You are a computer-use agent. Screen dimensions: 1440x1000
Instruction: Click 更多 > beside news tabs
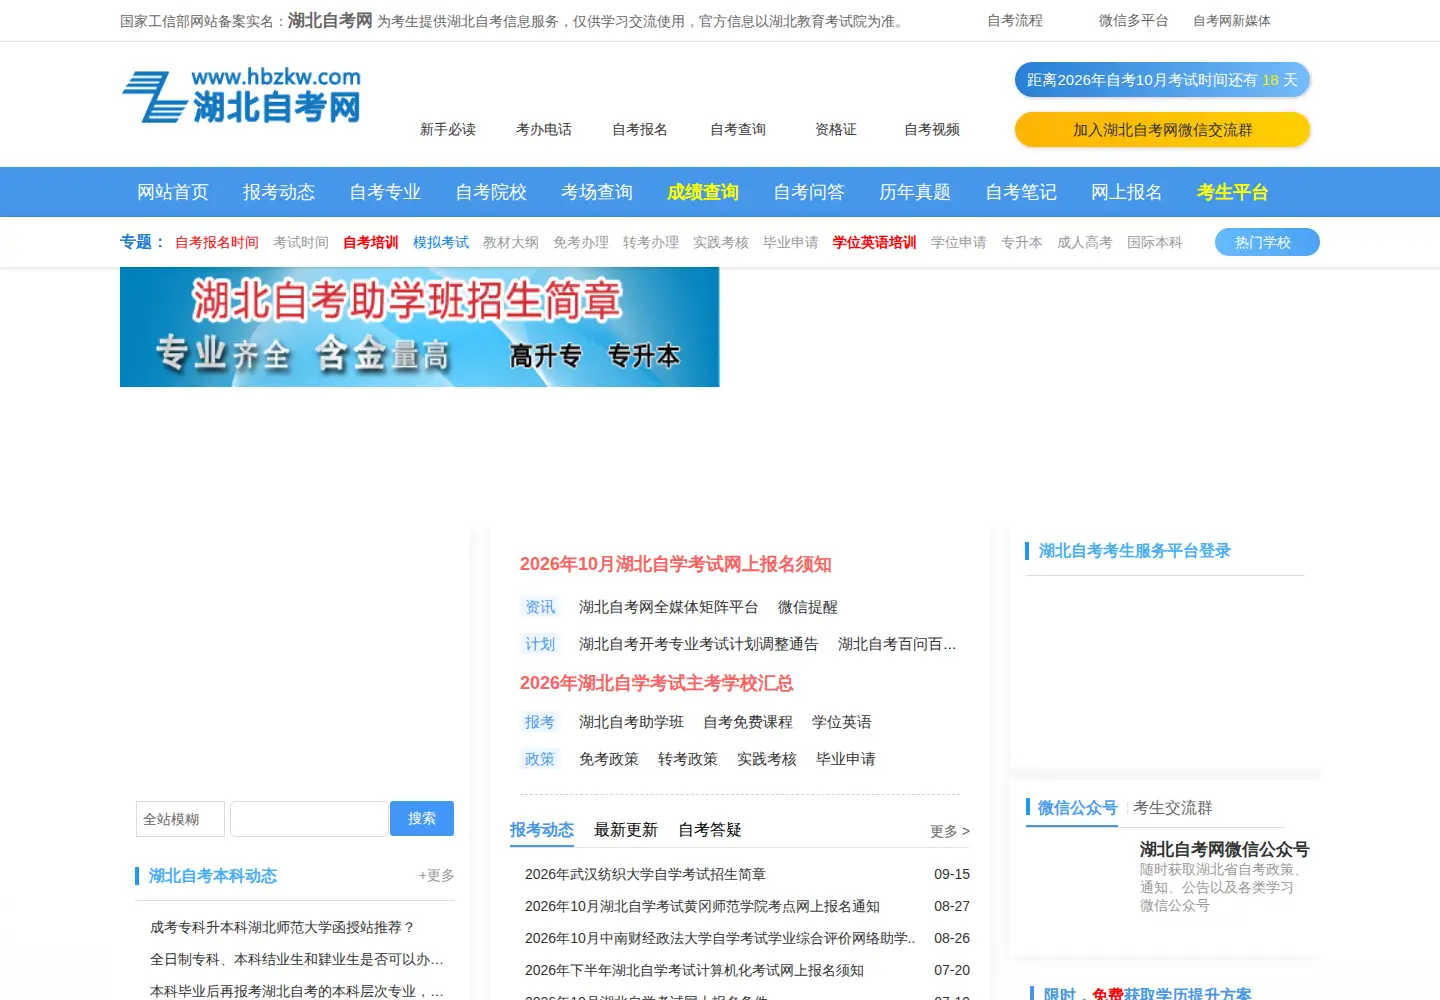tap(950, 831)
